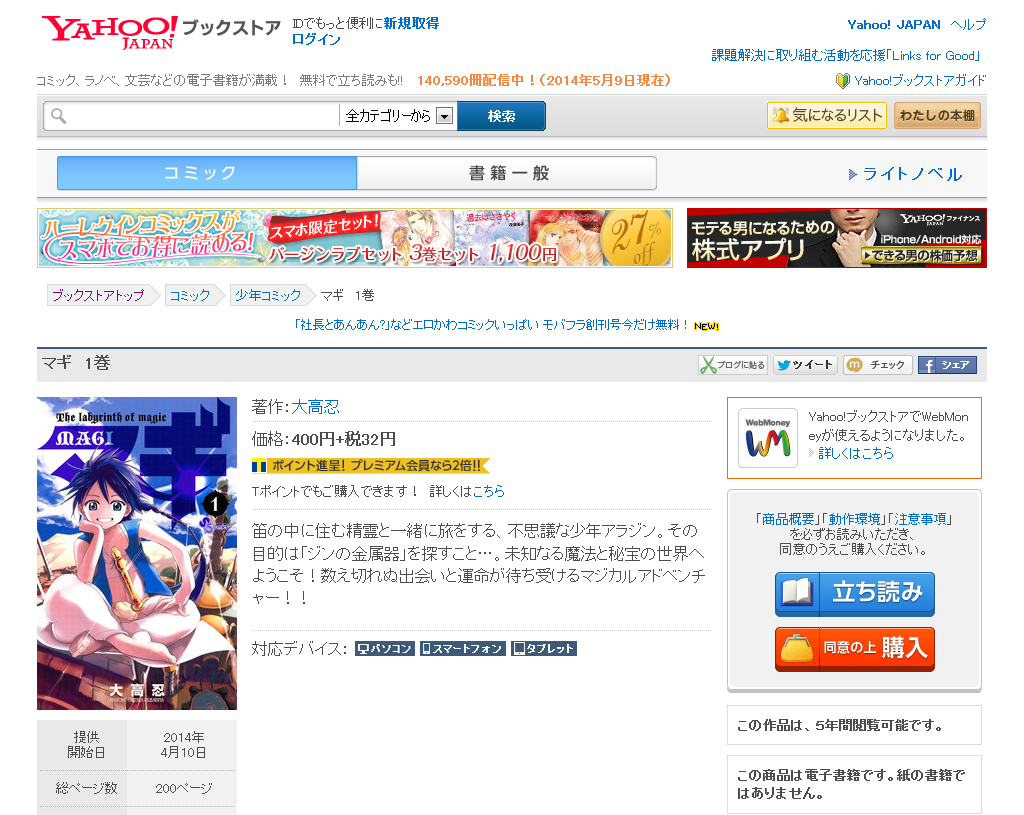Click the 価格:400円+税32円 text

324,439
